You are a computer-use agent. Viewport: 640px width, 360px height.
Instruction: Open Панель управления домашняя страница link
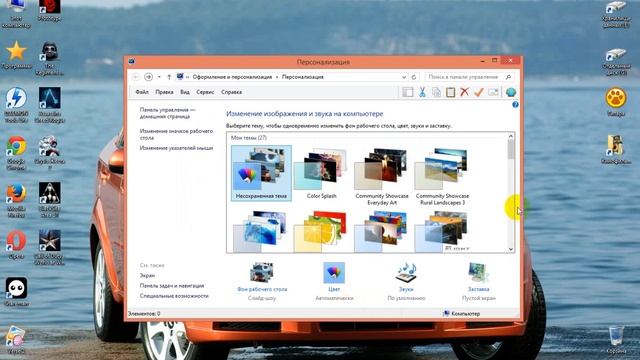point(167,113)
